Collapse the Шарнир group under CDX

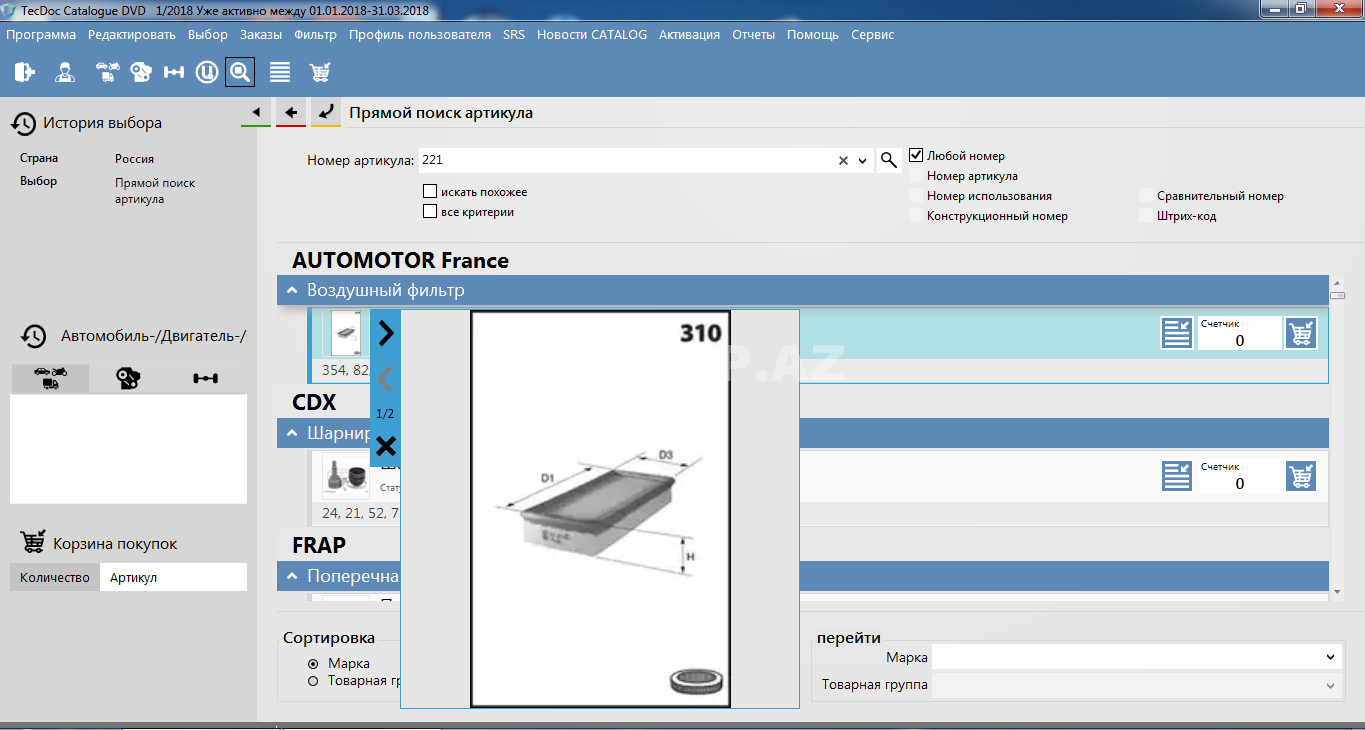click(x=292, y=433)
